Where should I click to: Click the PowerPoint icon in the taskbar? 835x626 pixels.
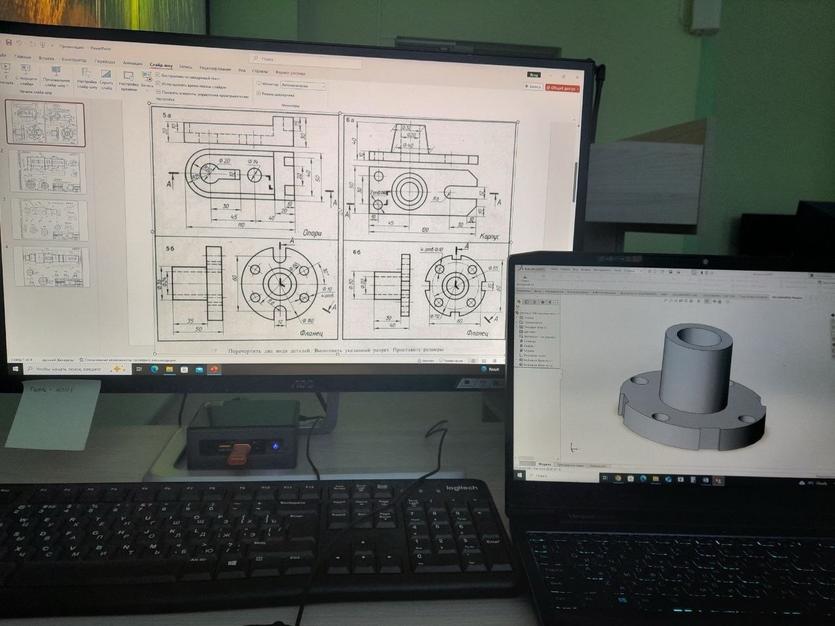(214, 369)
